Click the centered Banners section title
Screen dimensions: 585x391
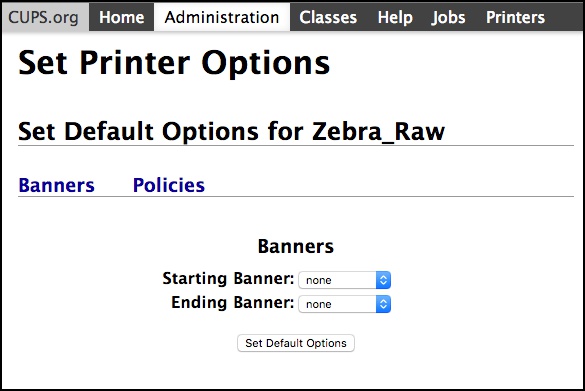(296, 246)
